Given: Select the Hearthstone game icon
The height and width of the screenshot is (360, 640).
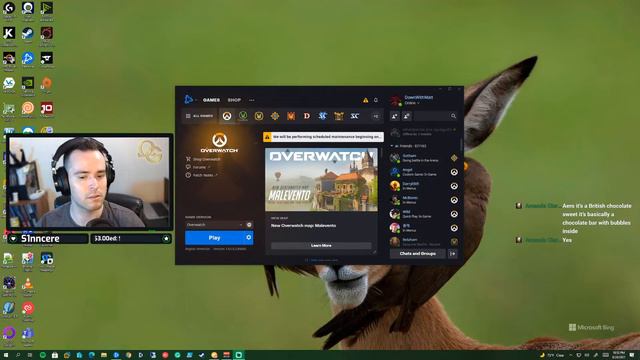Looking at the screenshot, I should click(x=275, y=116).
